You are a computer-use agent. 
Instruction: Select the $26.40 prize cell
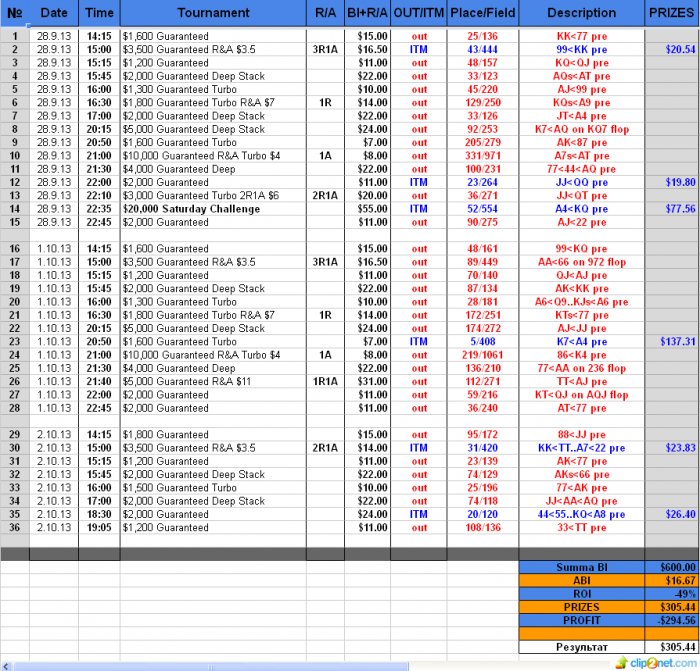(672, 514)
